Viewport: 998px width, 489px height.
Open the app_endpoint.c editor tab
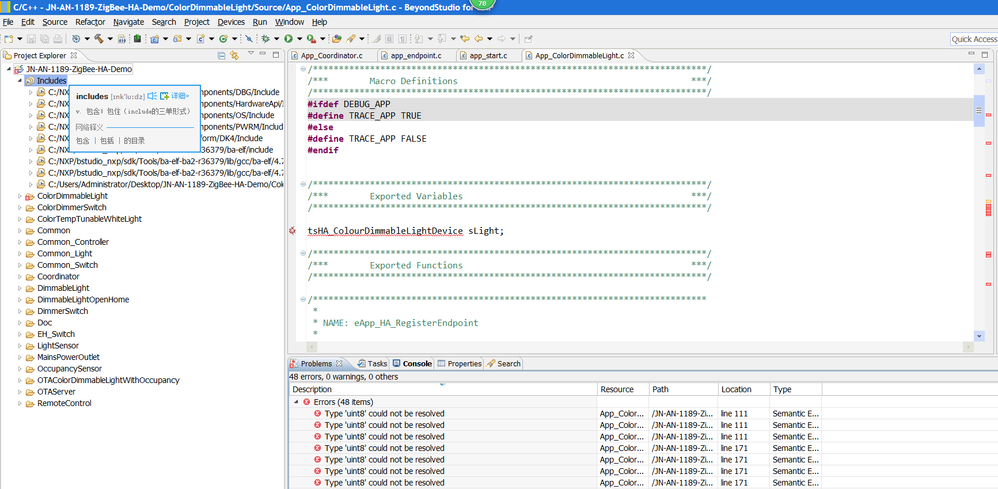point(415,56)
